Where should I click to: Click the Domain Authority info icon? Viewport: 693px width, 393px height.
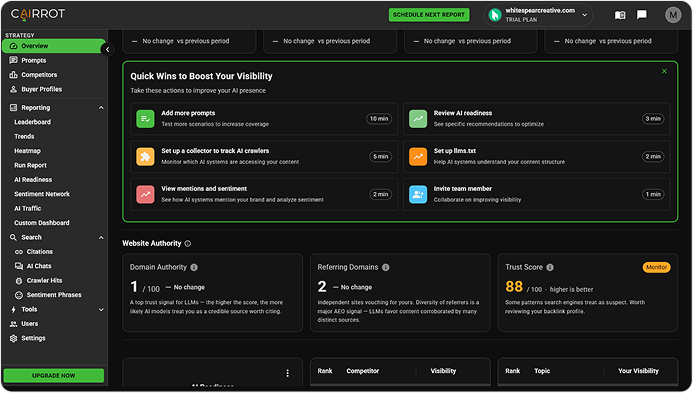tap(194, 267)
